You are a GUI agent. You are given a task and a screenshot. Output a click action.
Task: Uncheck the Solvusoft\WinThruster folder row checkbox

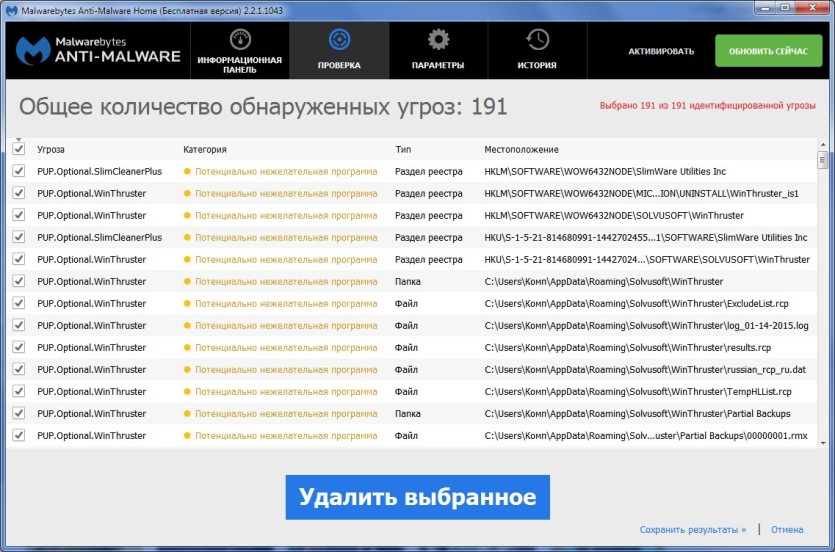click(x=19, y=281)
